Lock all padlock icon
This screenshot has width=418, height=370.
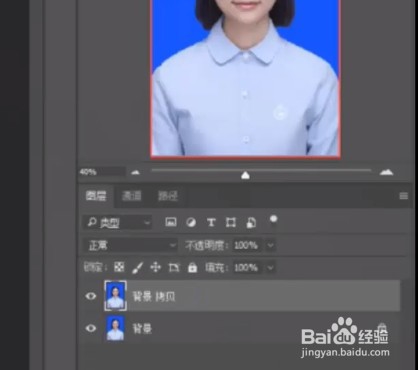pyautogui.click(x=192, y=268)
